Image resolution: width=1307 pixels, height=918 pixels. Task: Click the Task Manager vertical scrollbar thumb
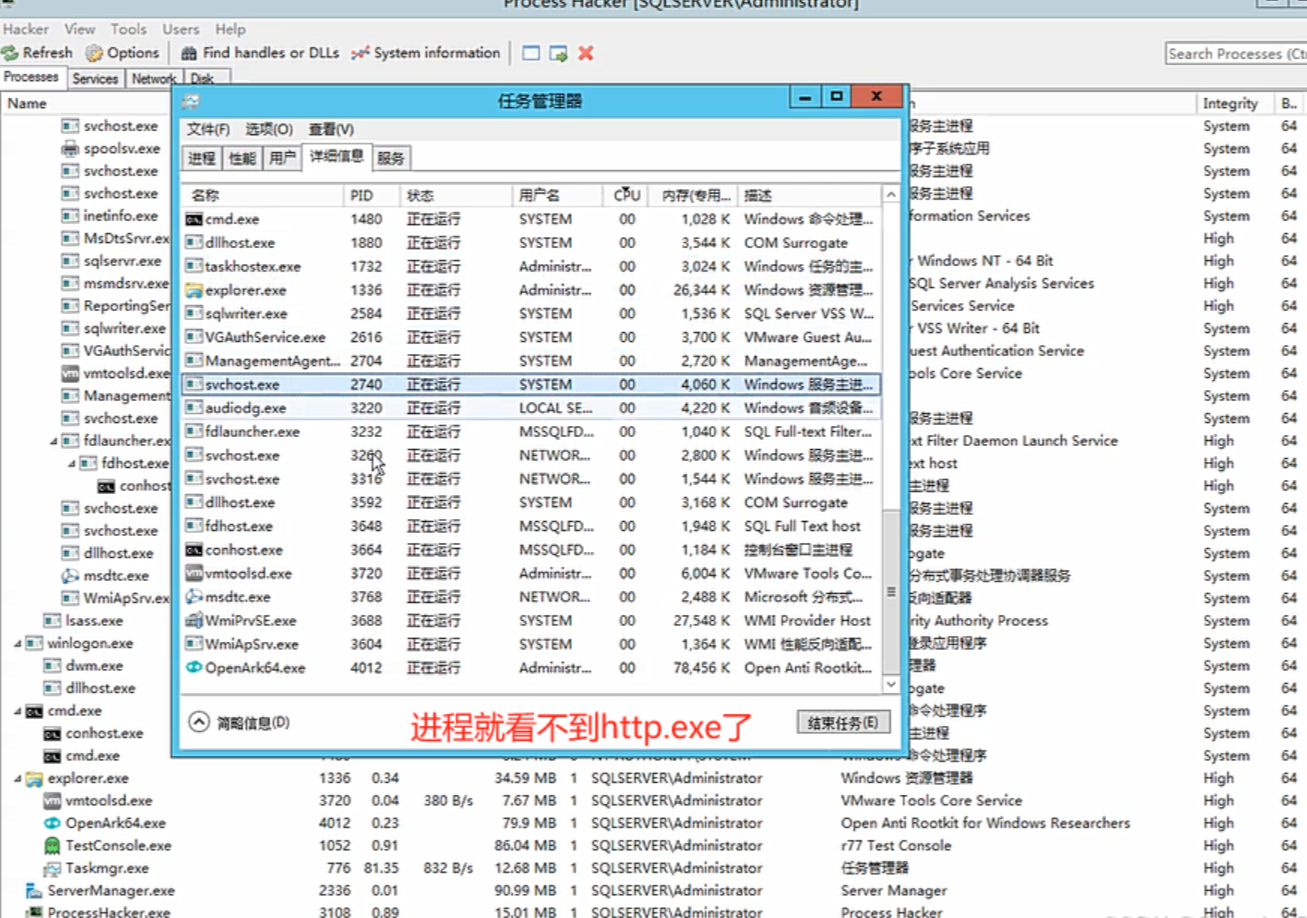tap(891, 590)
